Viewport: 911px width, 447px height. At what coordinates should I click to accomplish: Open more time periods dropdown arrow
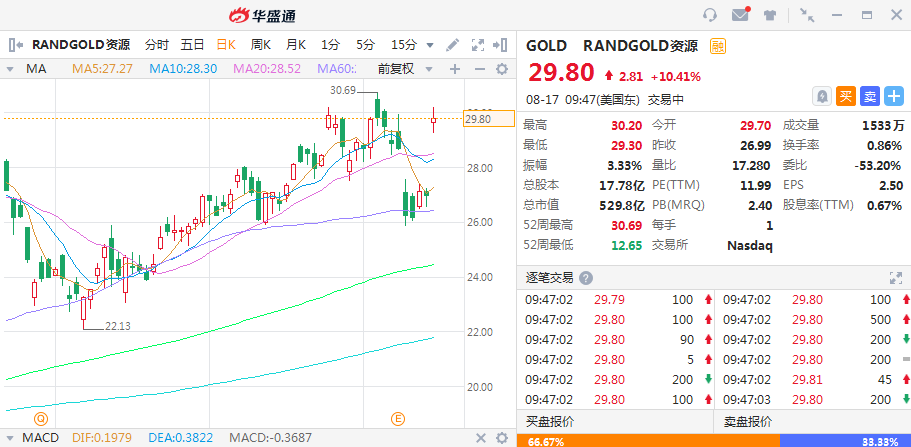click(430, 45)
